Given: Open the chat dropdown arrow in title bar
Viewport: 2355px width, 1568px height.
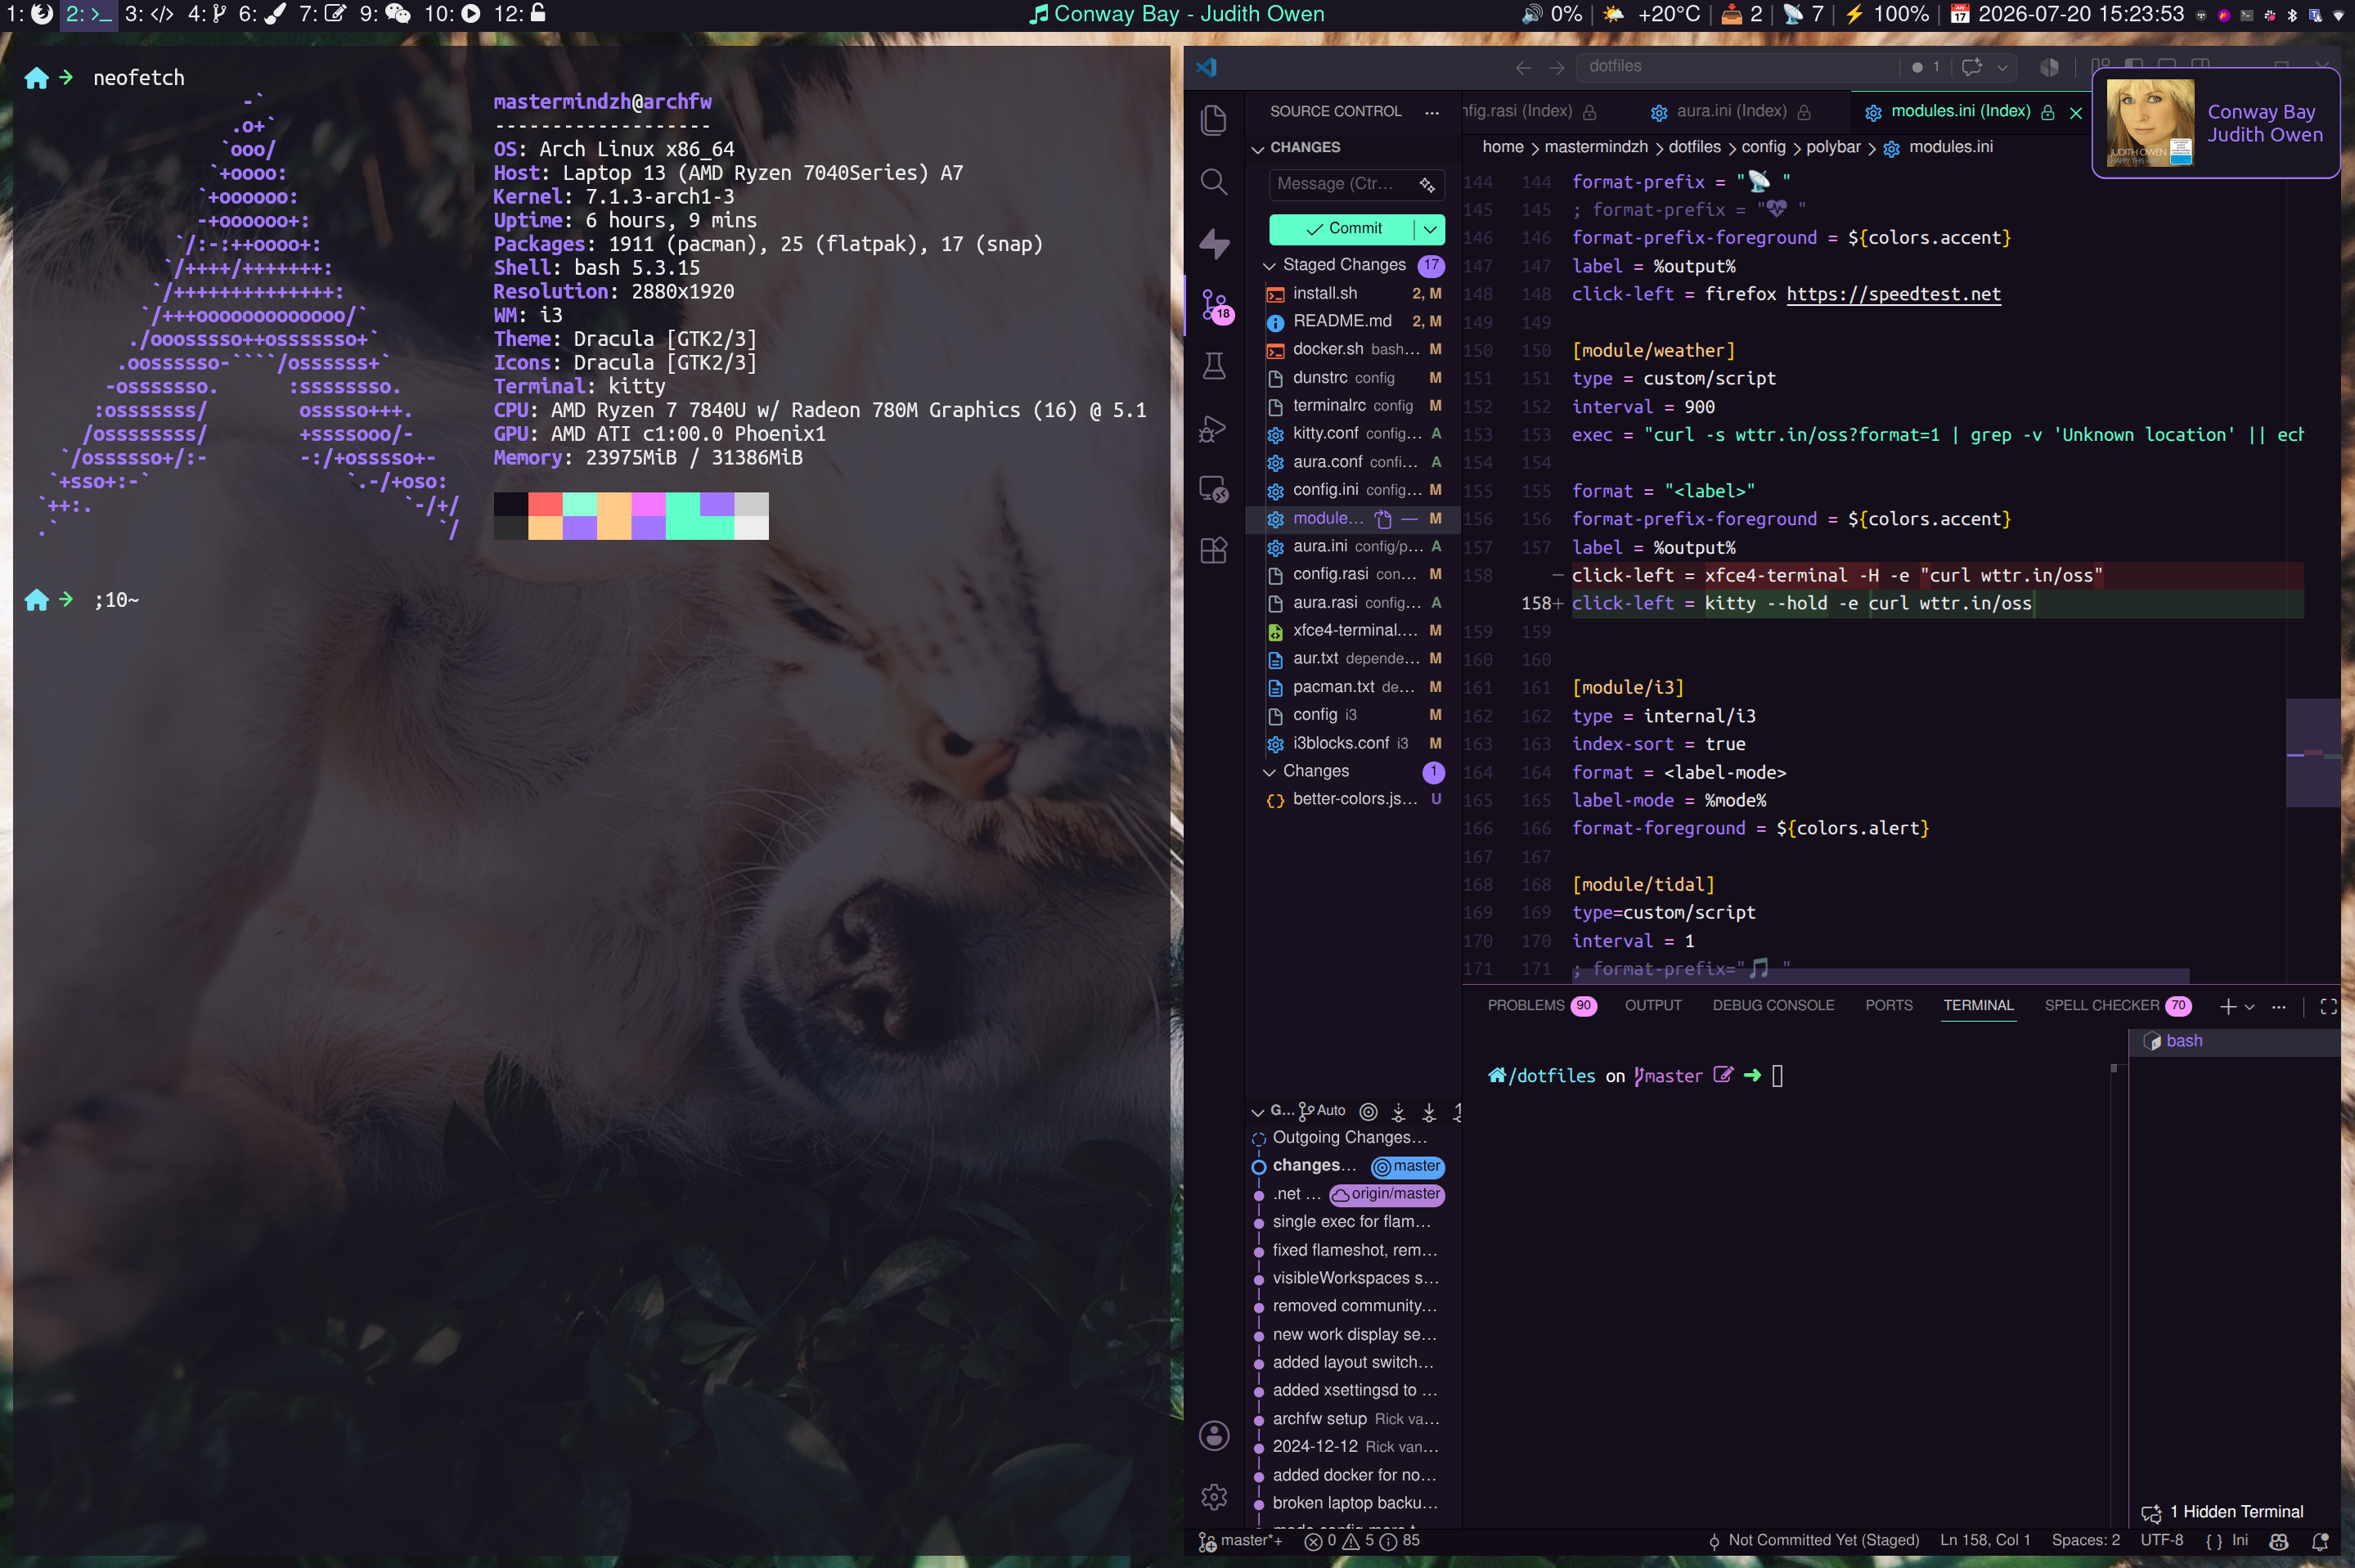Looking at the screenshot, I should click(x=2002, y=67).
